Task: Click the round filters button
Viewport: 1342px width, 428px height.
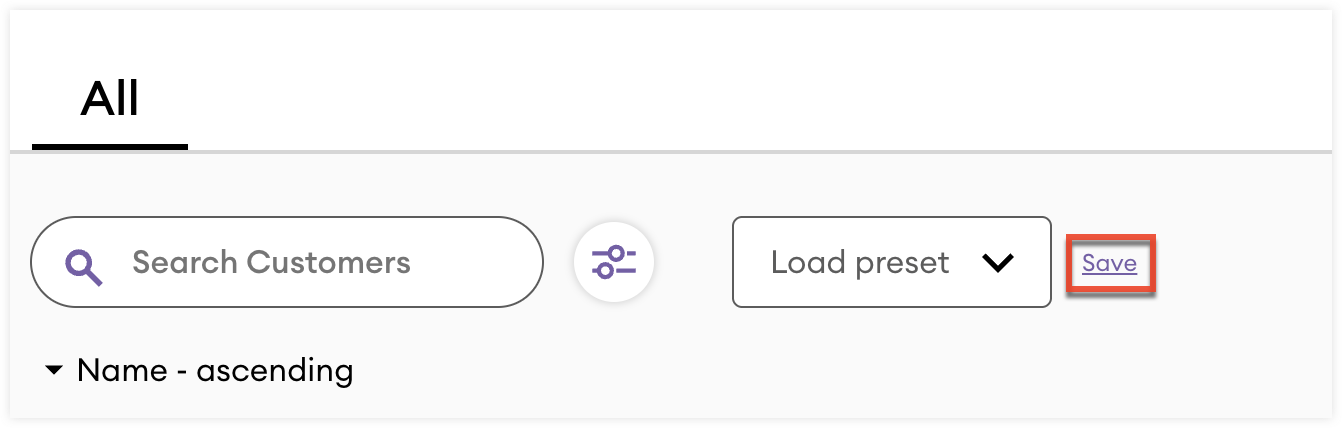Action: click(613, 262)
